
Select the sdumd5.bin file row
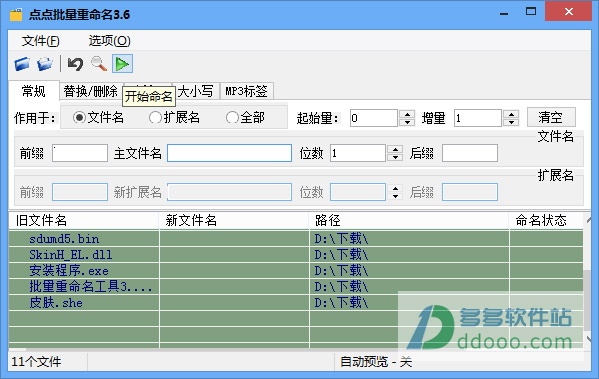(296, 239)
